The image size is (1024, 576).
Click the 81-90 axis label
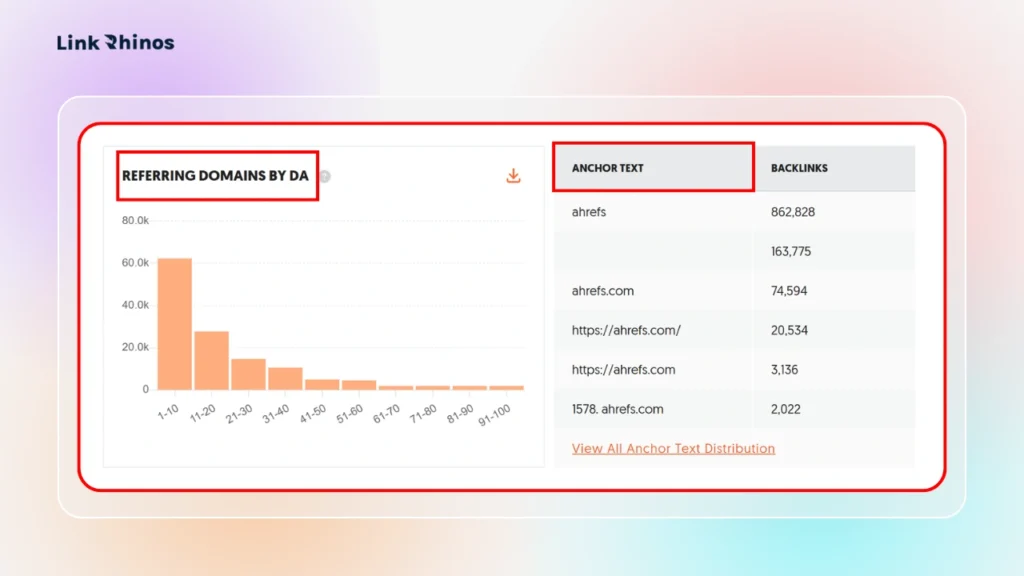(x=460, y=413)
